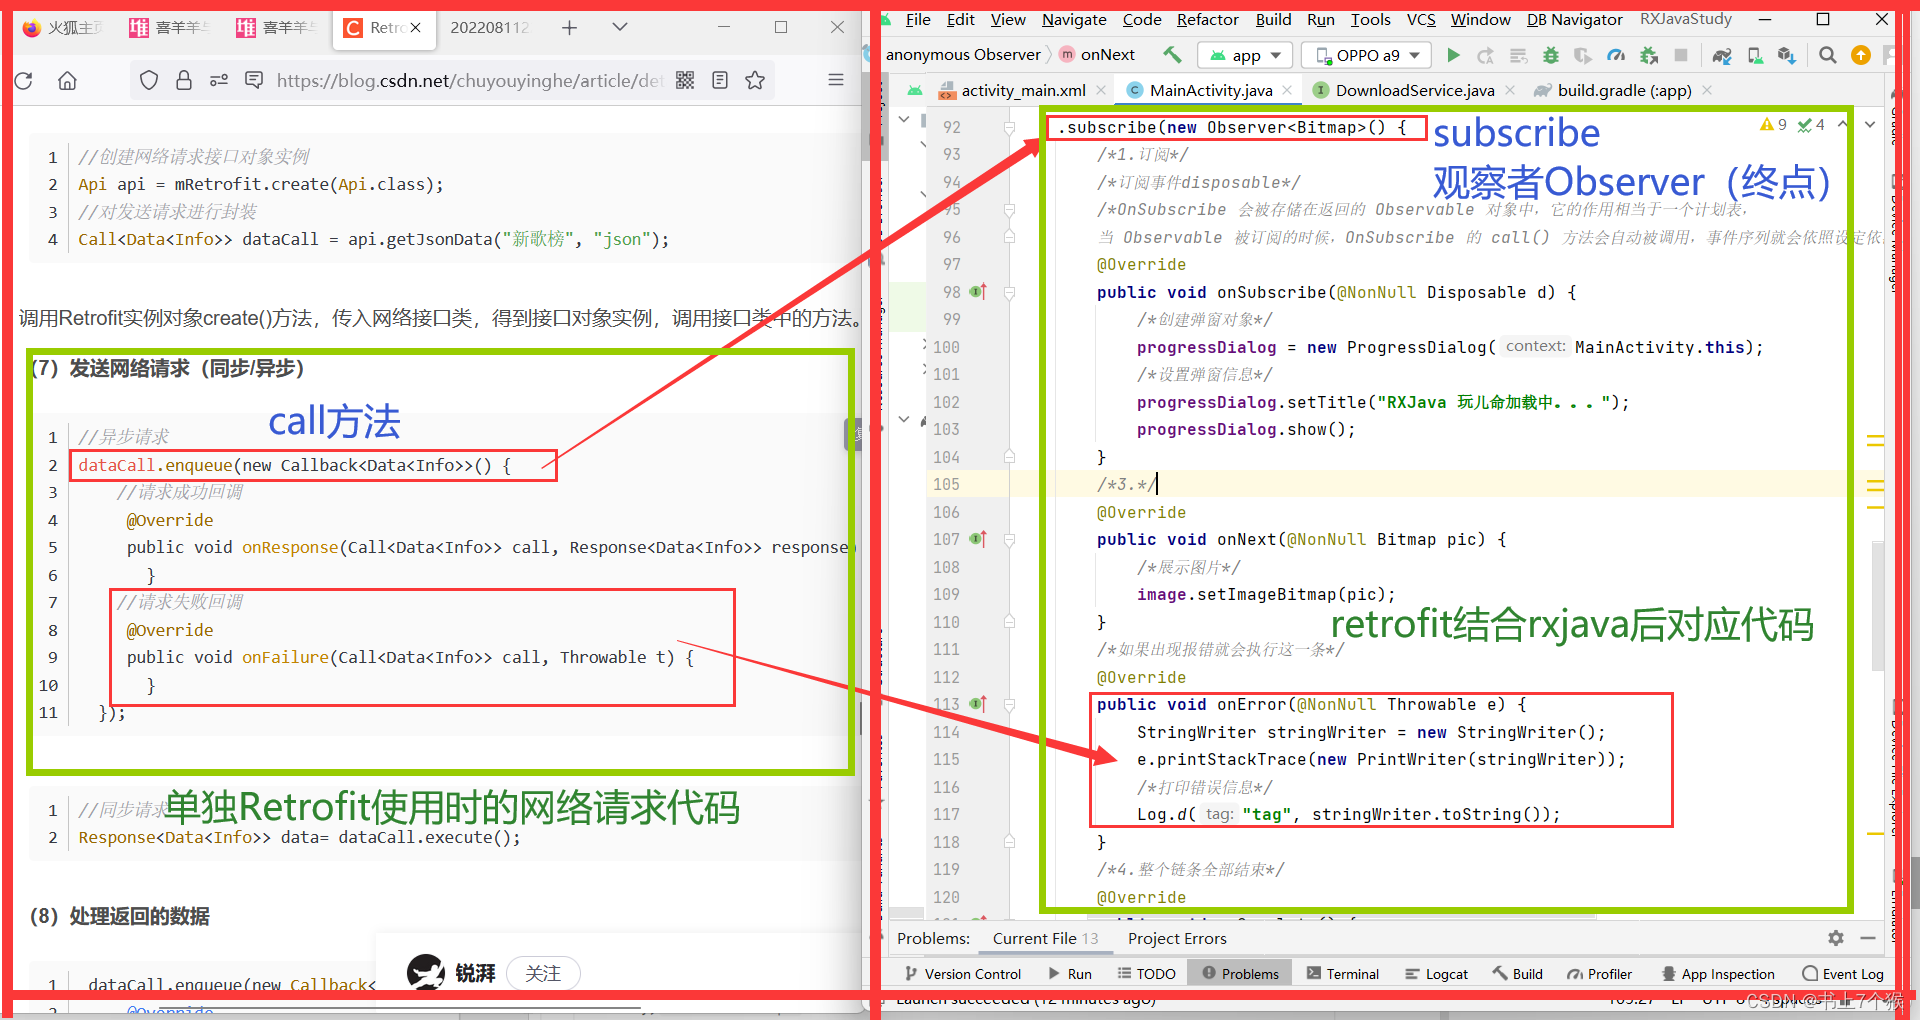Go to Firefox home page icon
1920x1020 pixels.
67,80
